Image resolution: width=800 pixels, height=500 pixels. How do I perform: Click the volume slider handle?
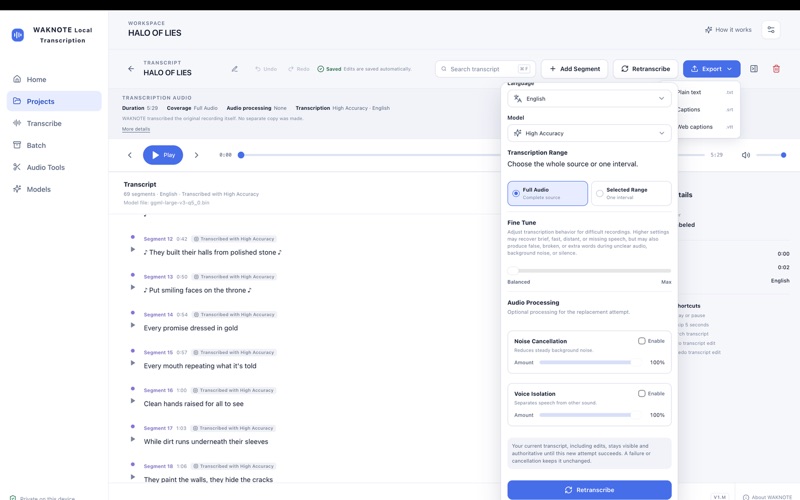[783, 155]
